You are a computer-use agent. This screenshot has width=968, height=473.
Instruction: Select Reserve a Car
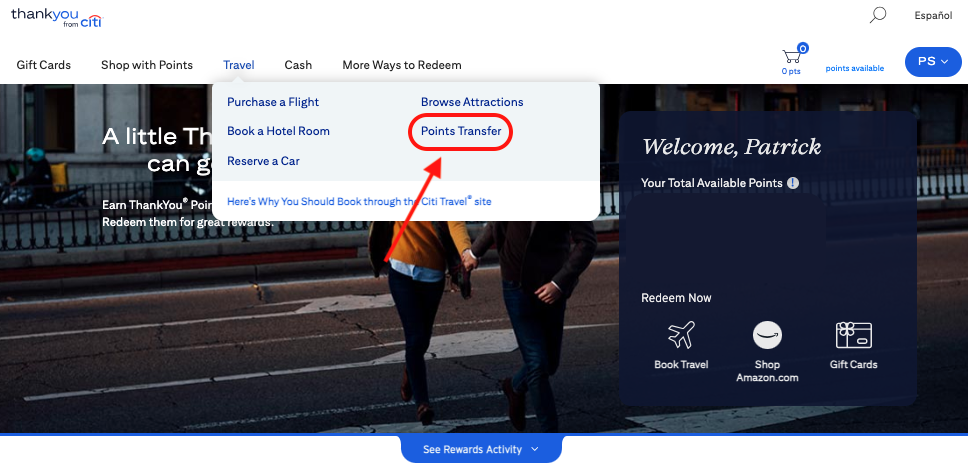pos(263,161)
